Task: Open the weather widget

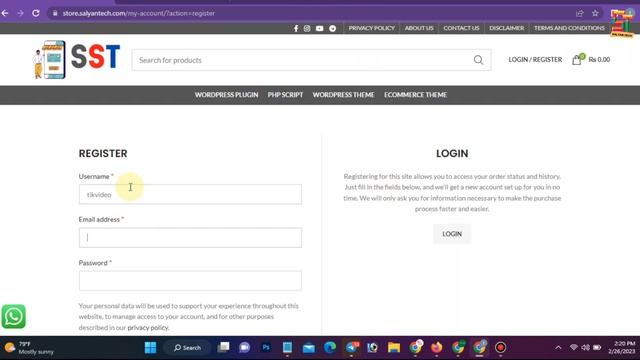Action: 29,348
